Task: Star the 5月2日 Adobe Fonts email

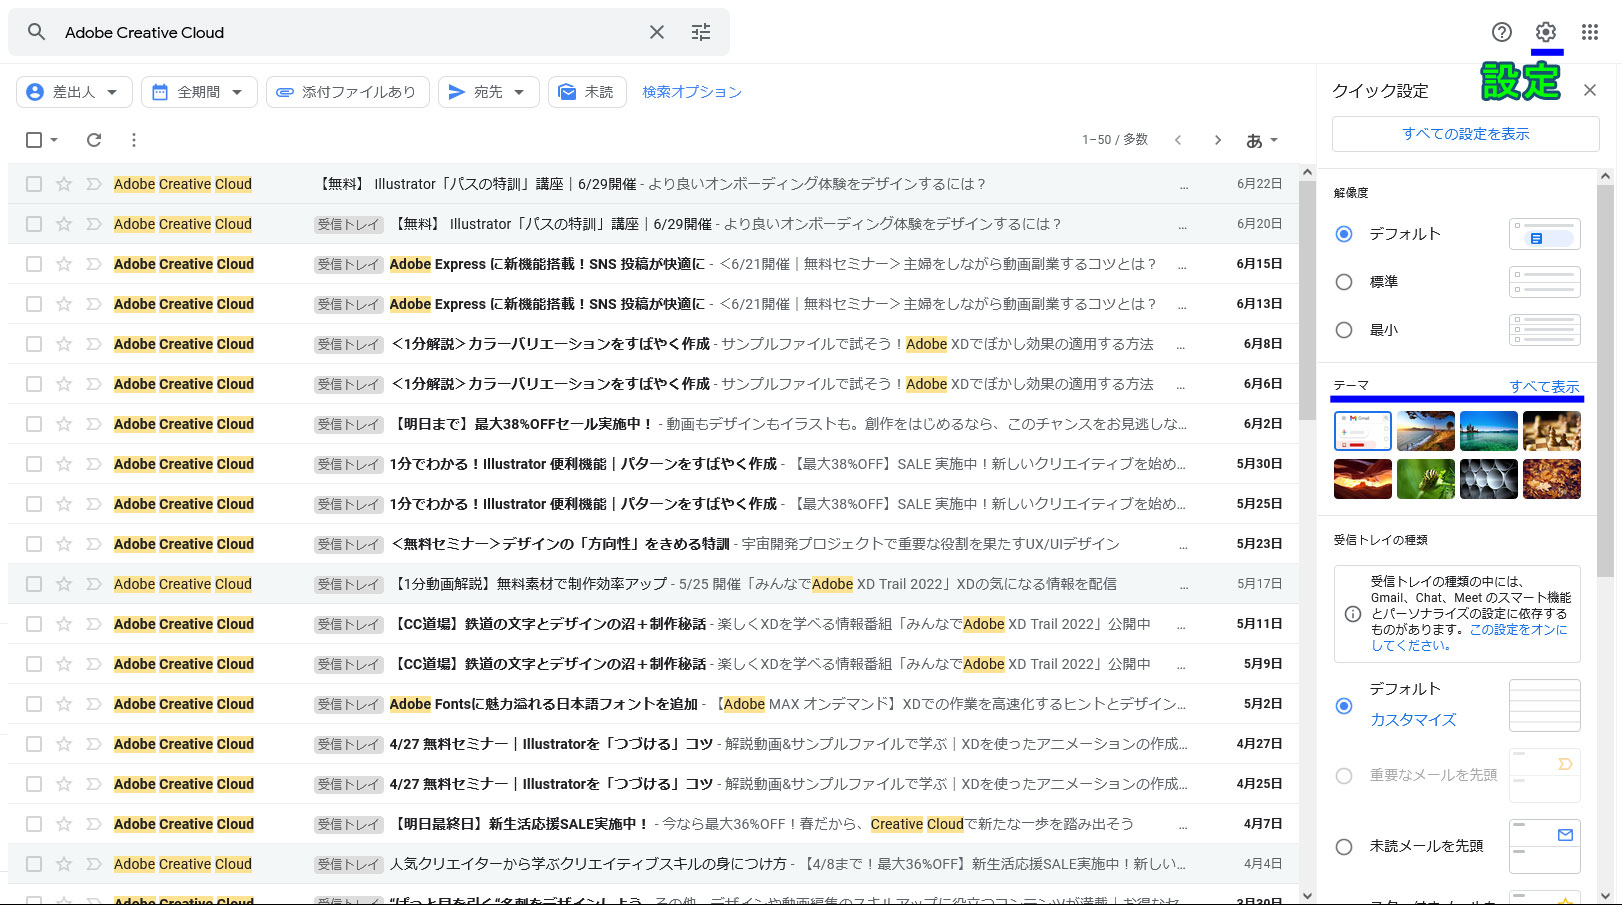Action: tap(64, 704)
